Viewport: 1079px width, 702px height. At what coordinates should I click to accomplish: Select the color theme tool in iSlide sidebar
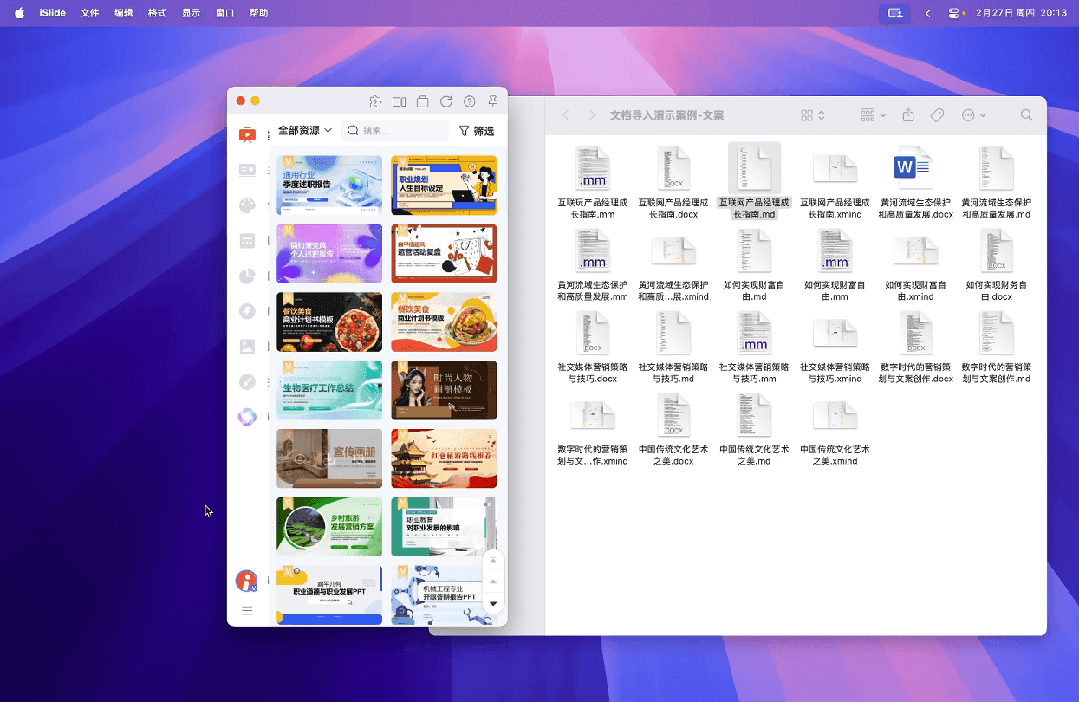(248, 205)
